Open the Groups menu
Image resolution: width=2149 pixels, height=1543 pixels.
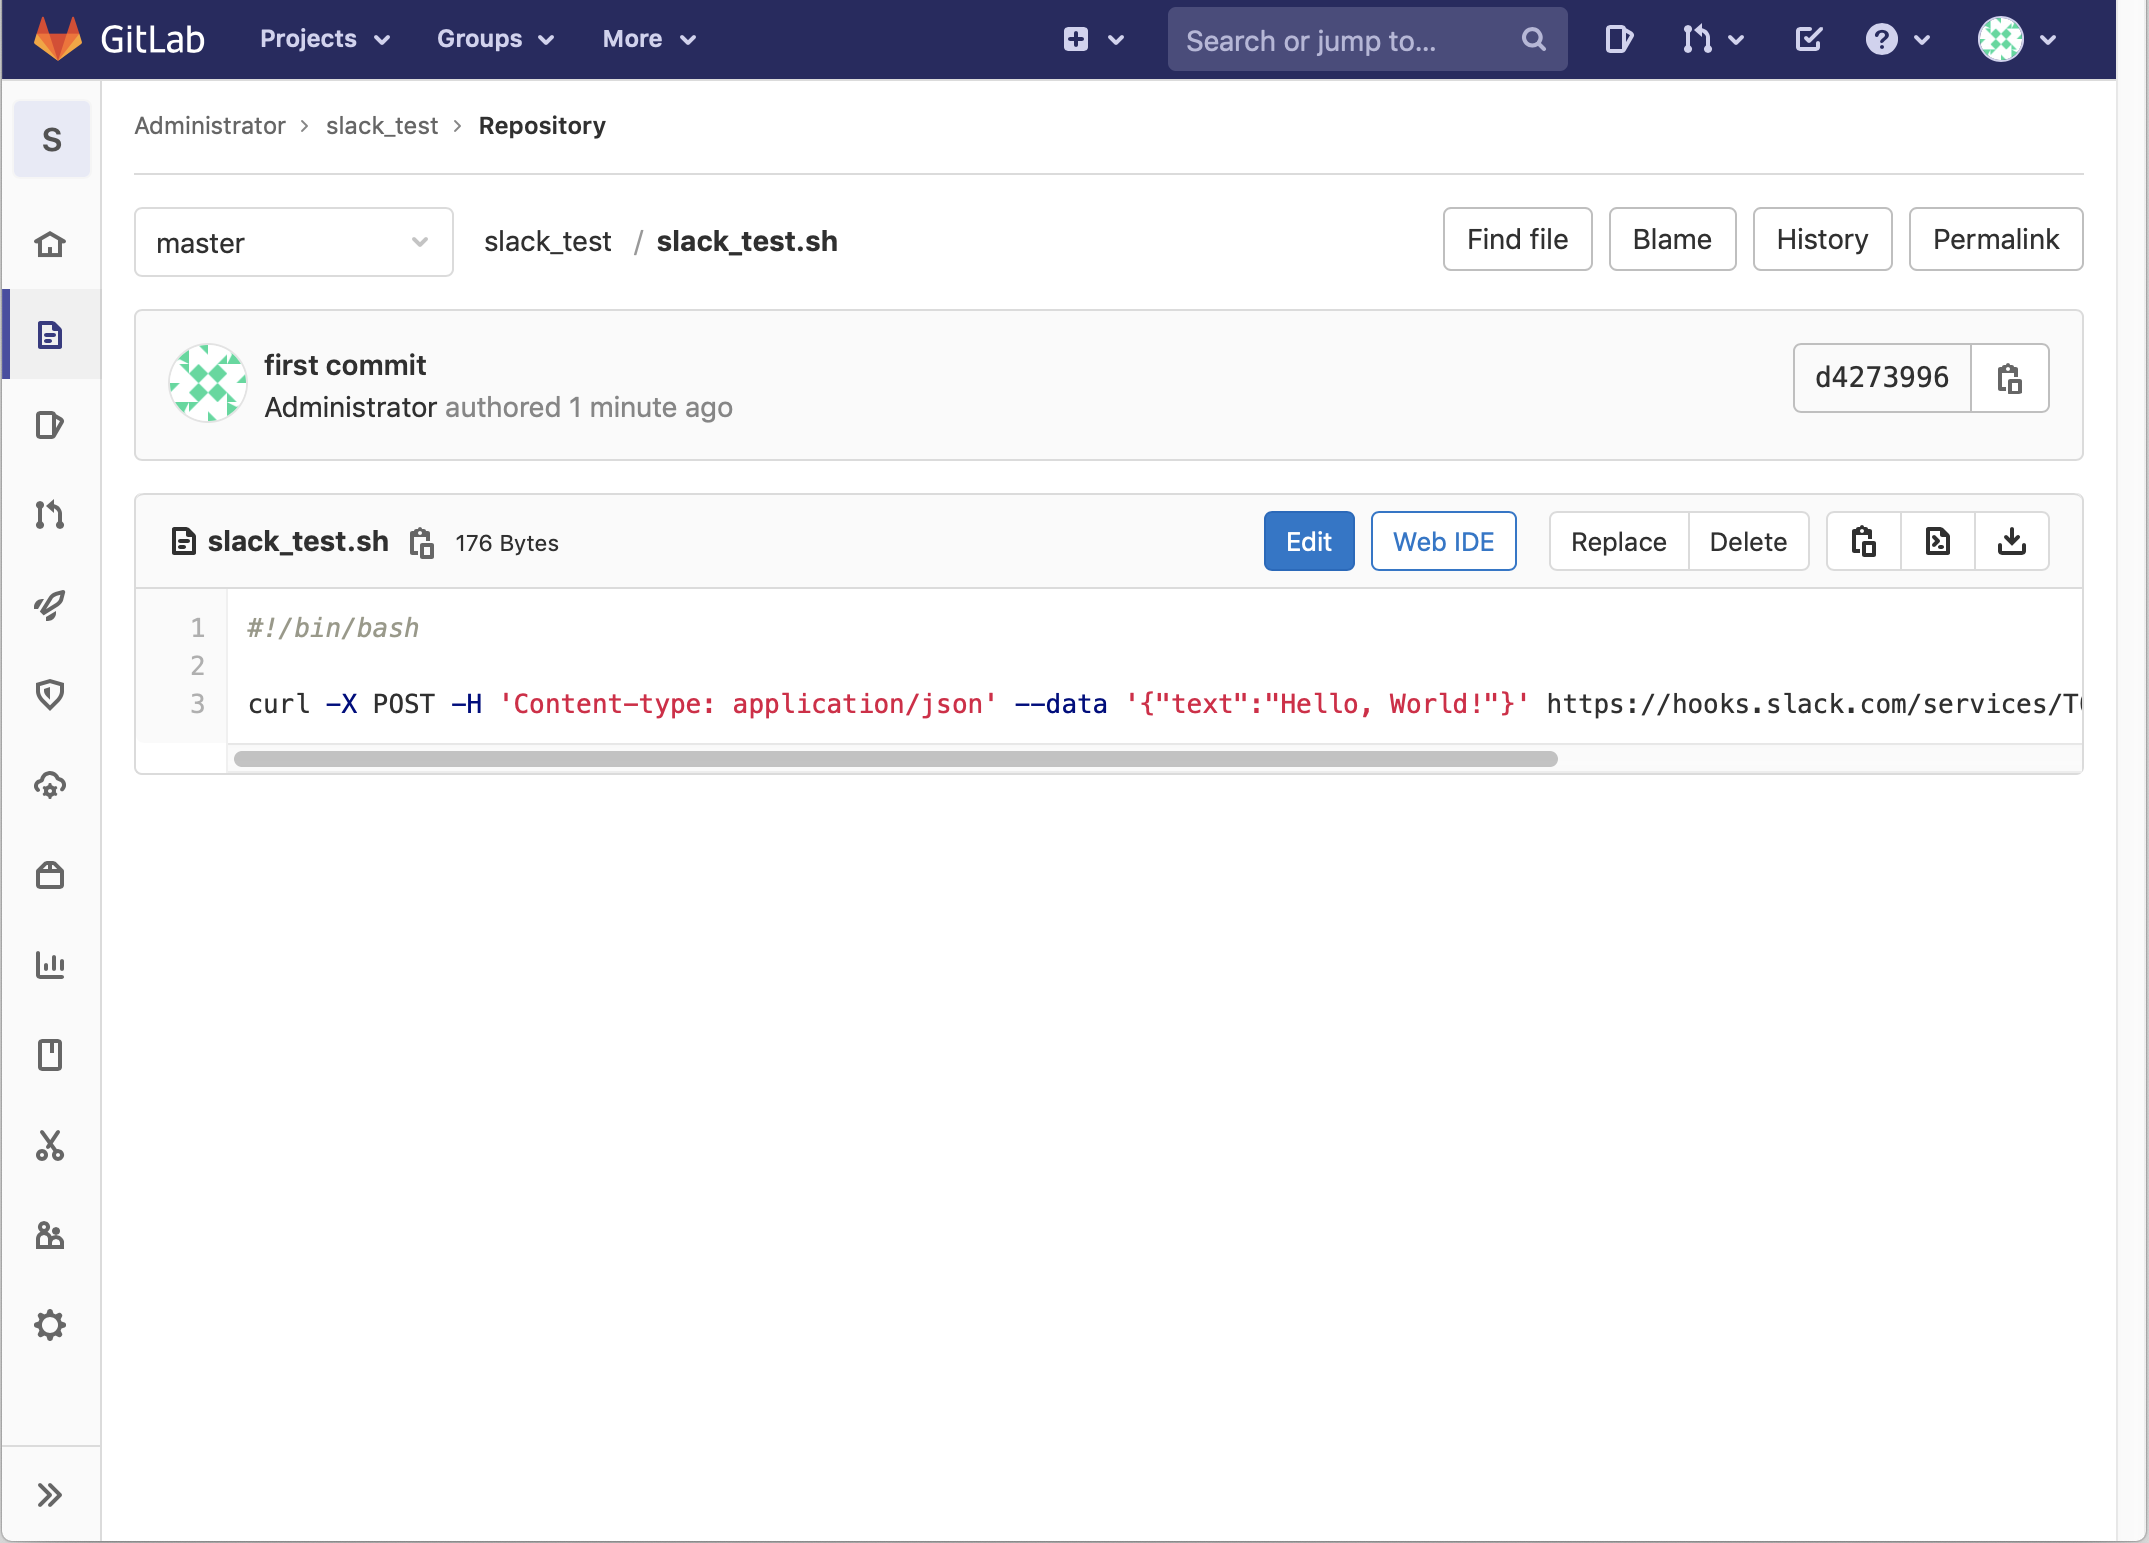click(496, 39)
